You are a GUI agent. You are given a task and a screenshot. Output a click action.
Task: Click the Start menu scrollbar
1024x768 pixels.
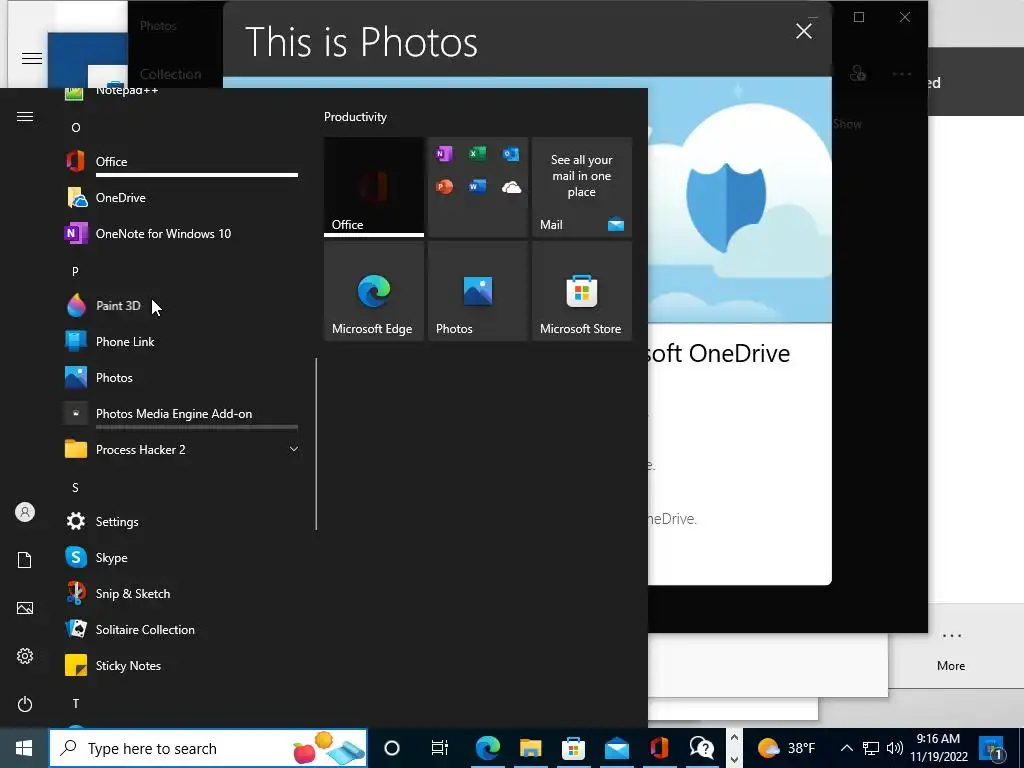[316, 444]
